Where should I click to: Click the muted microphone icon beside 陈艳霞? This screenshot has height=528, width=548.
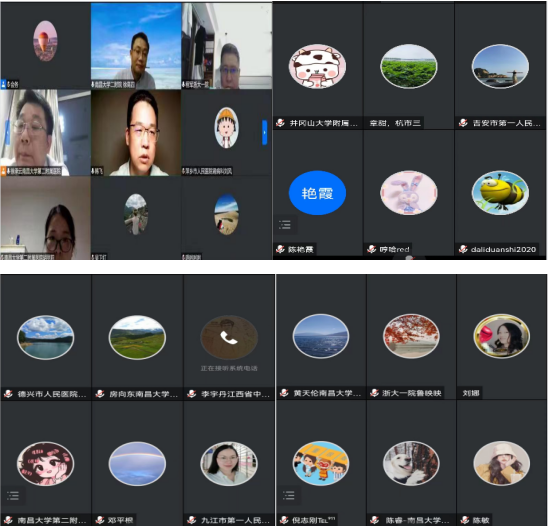click(x=280, y=249)
